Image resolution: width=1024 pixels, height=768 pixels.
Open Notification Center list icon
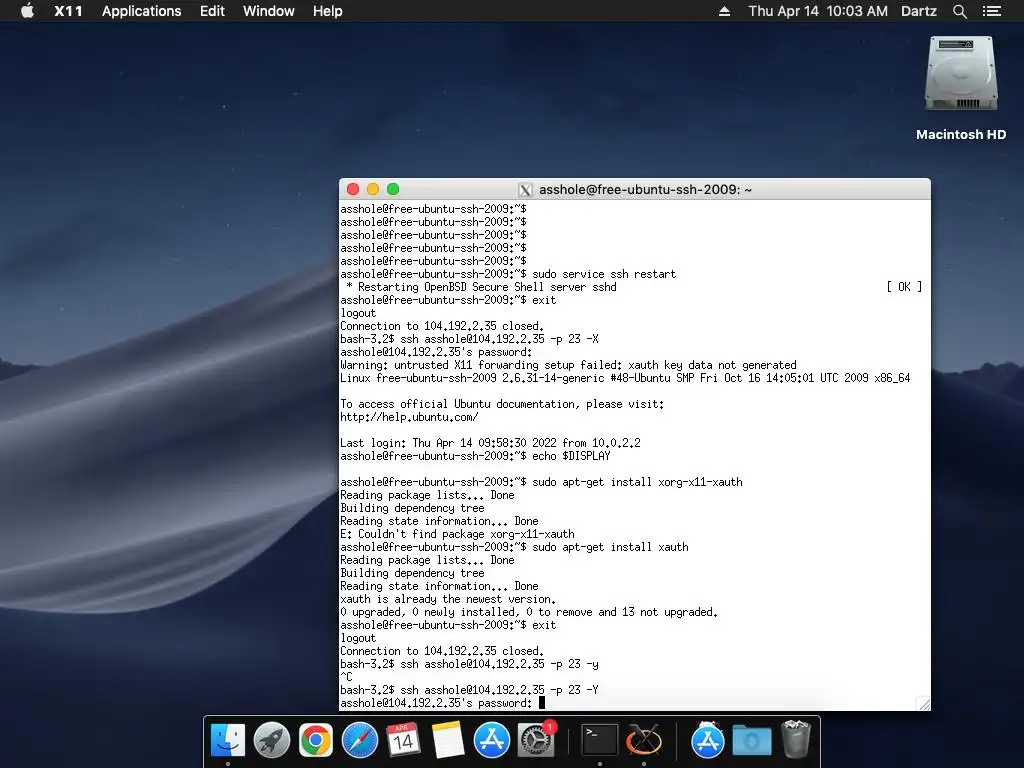point(992,11)
